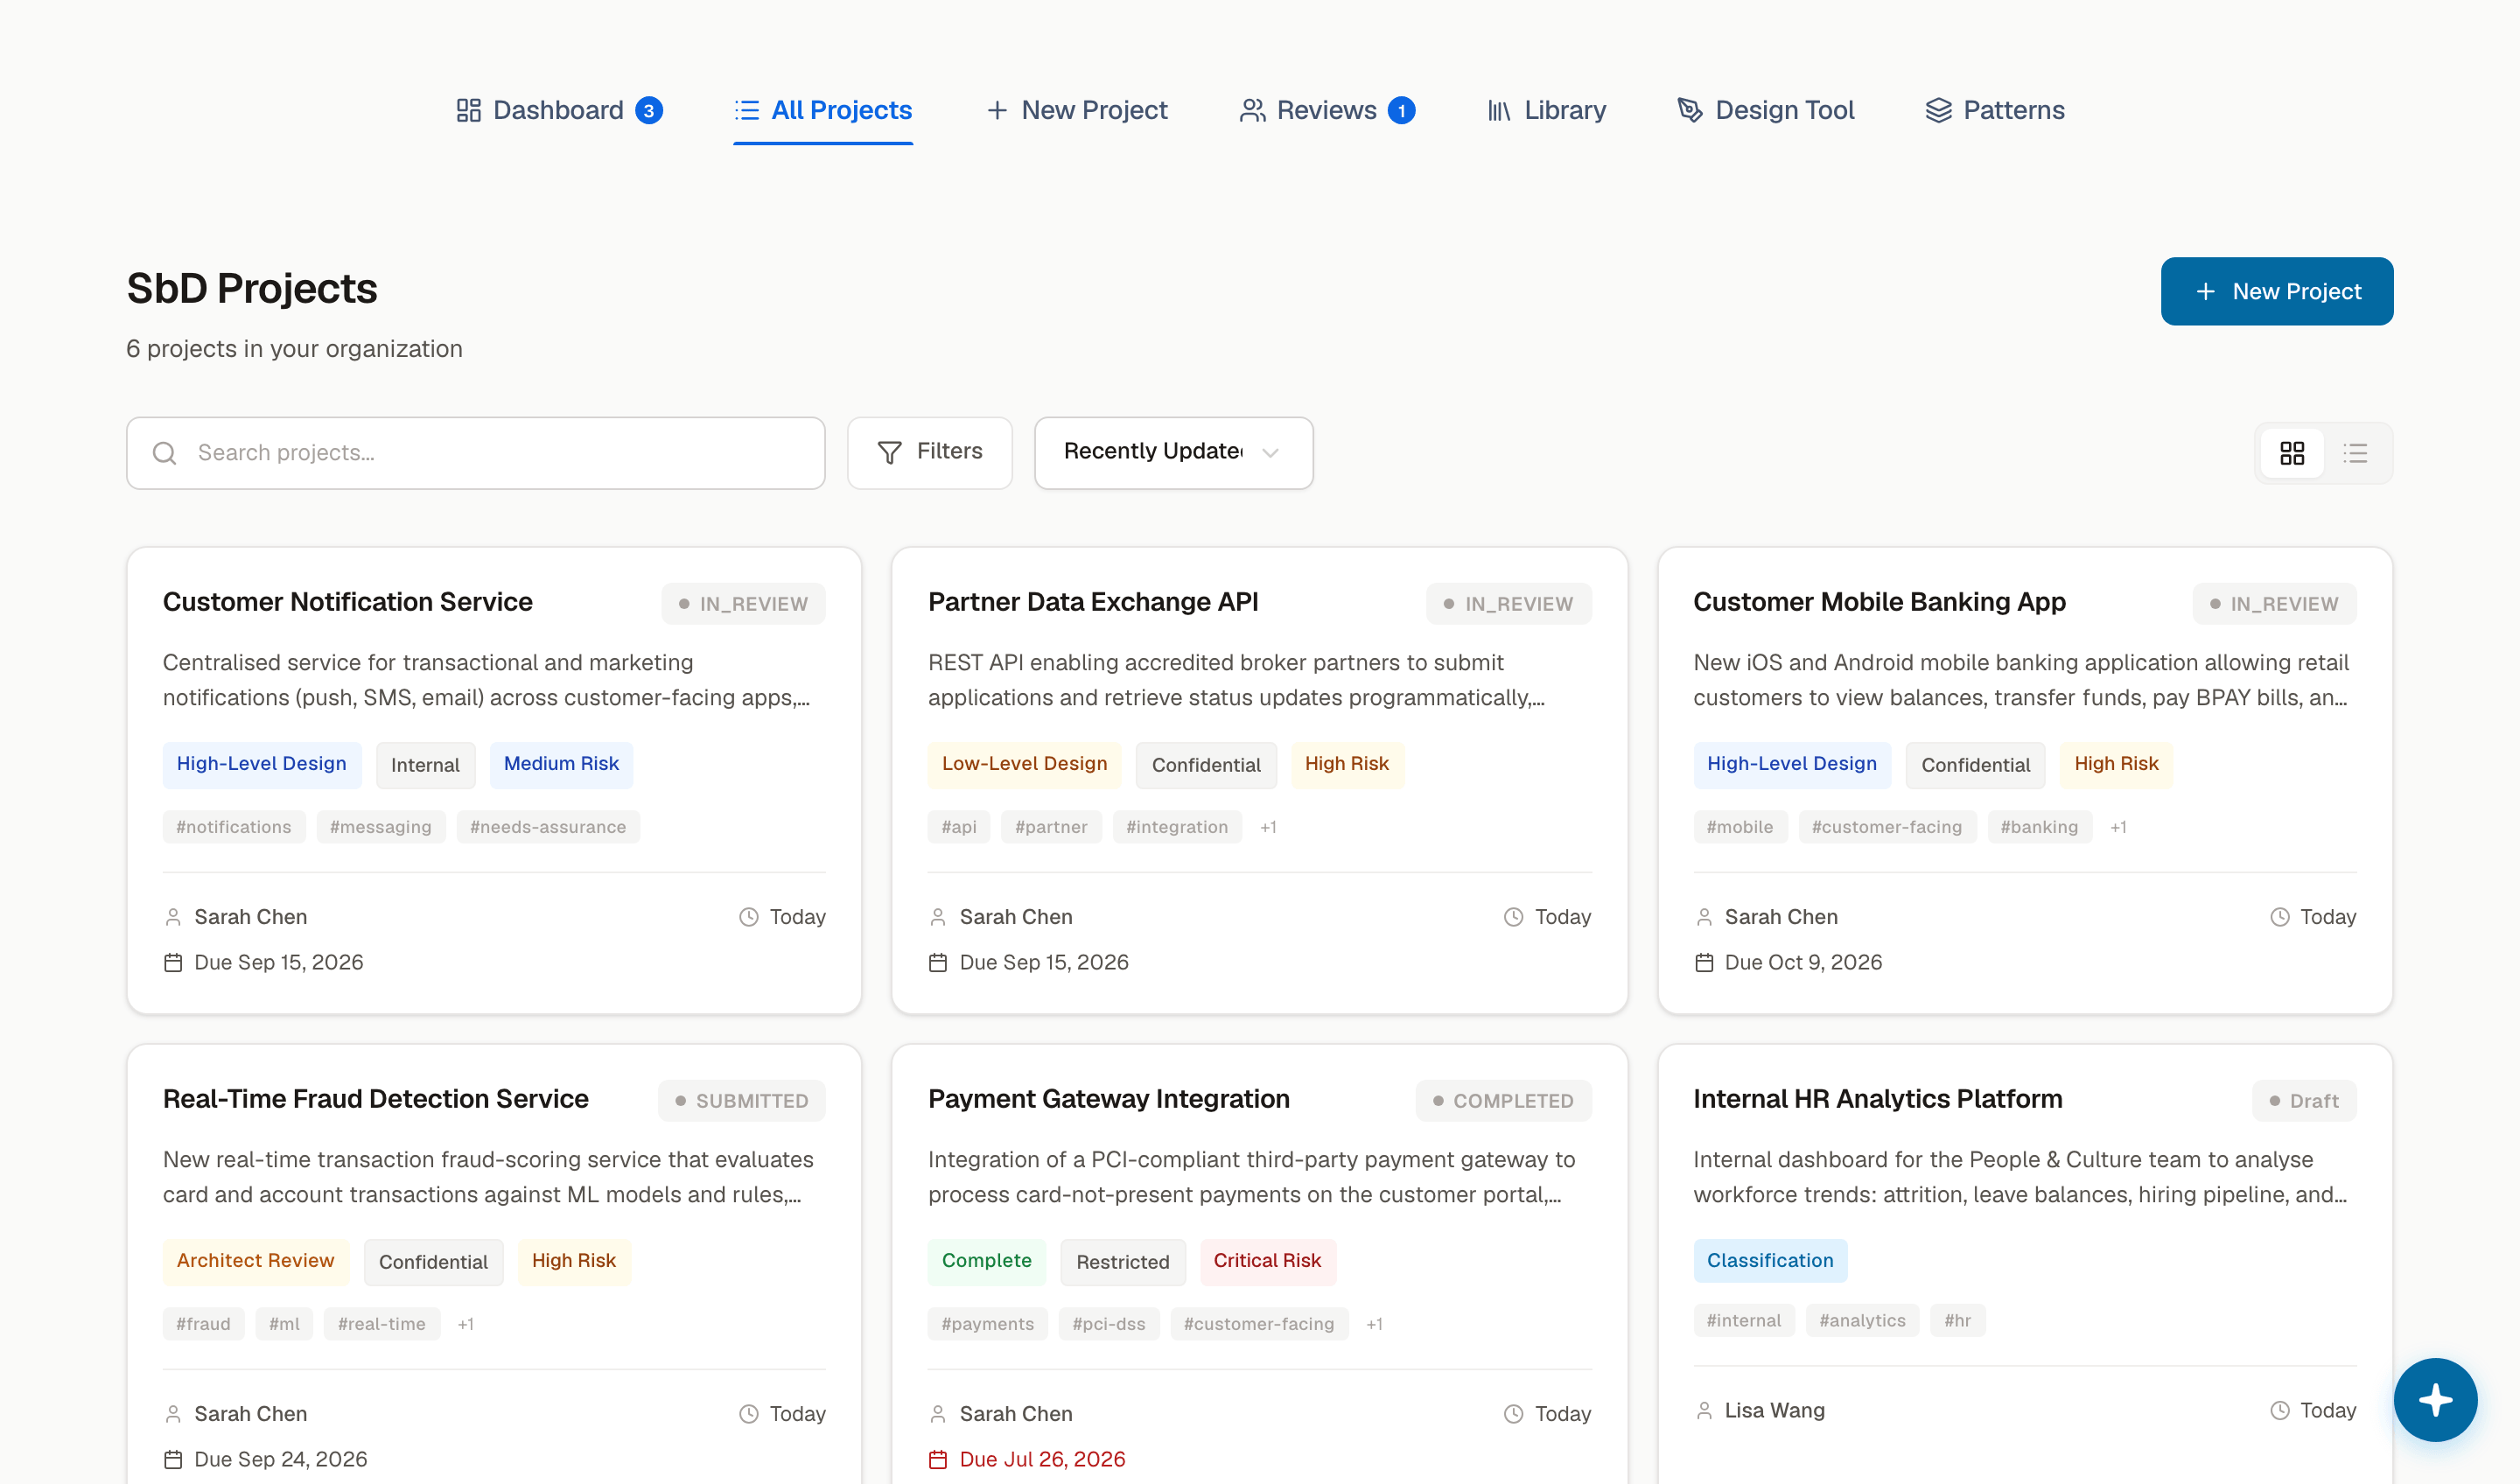Open the Patterns tab
Viewport: 2520px width, 1484px height.
point(1994,110)
